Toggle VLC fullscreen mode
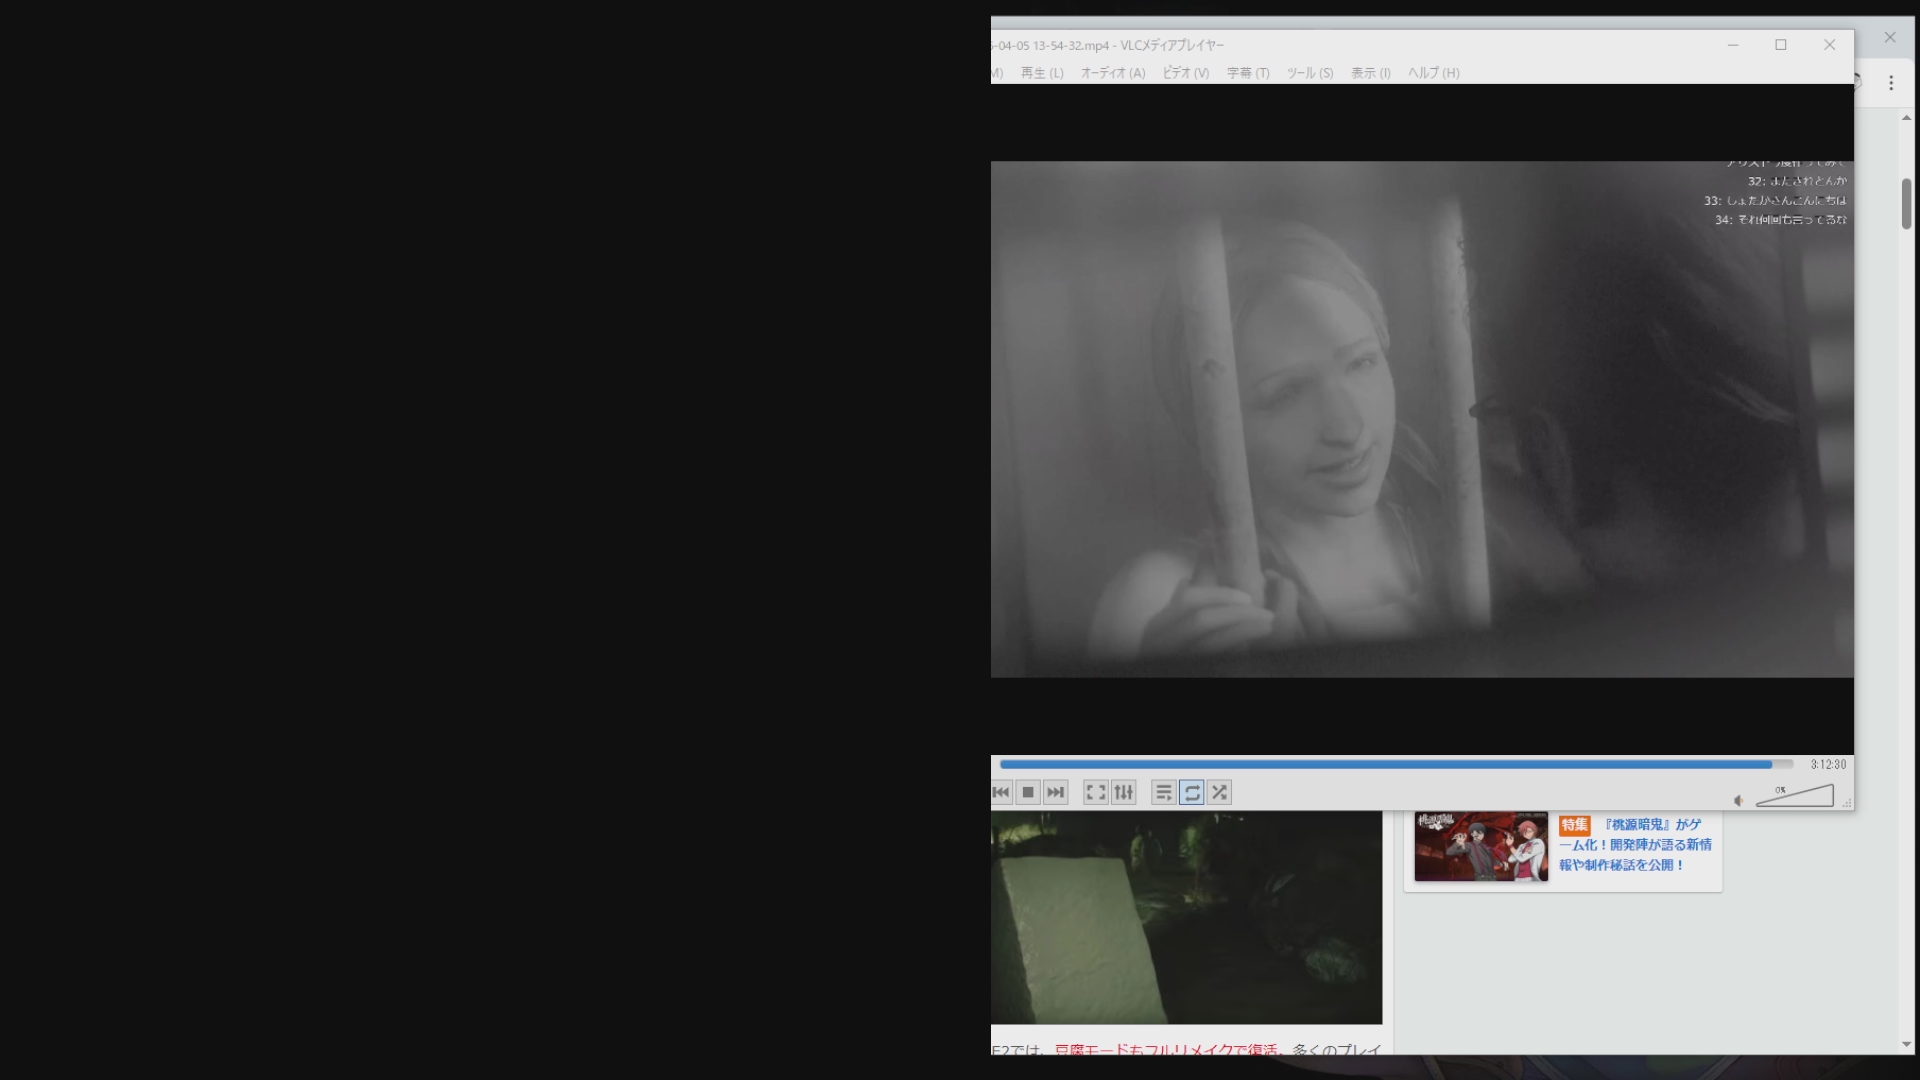The width and height of the screenshot is (1920, 1080). click(x=1096, y=793)
